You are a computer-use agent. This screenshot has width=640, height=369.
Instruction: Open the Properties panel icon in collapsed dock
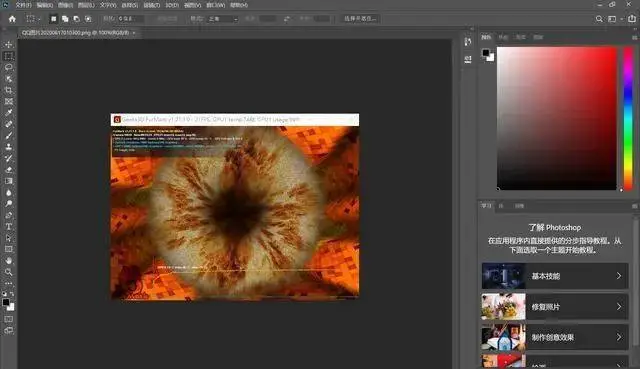[468, 59]
